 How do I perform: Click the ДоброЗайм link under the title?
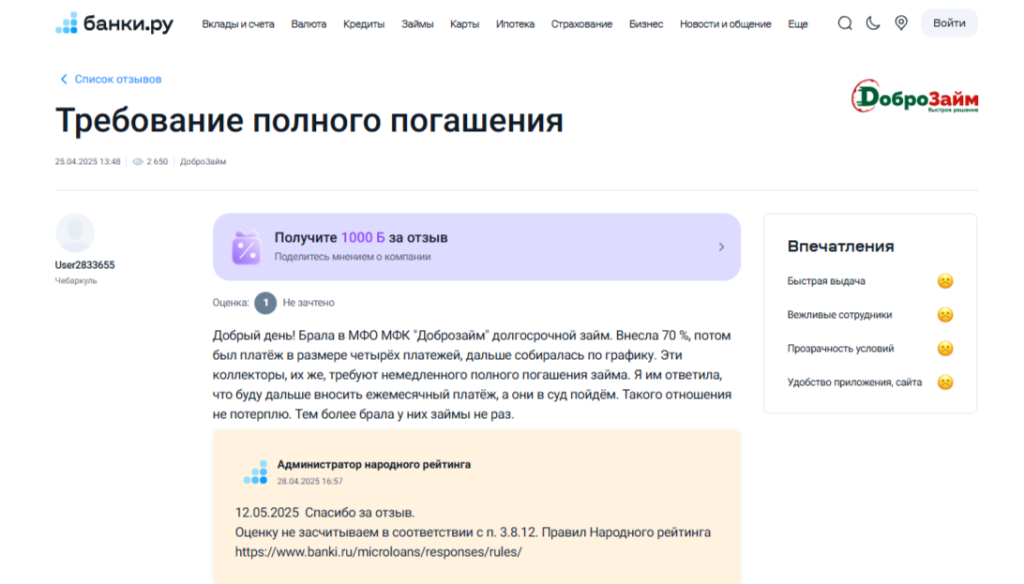[202, 161]
